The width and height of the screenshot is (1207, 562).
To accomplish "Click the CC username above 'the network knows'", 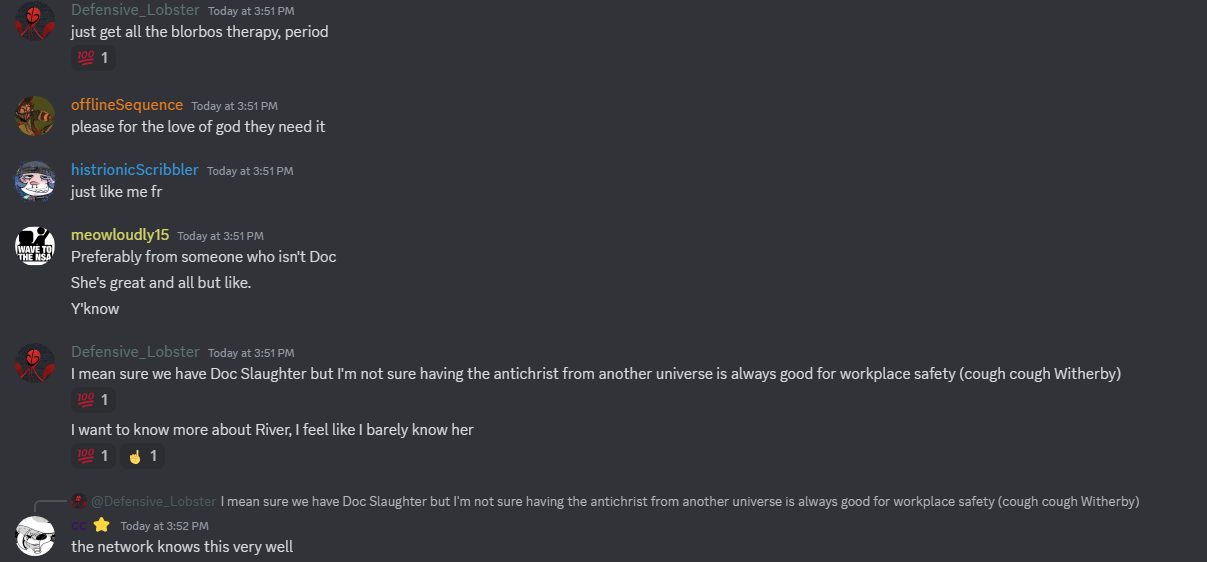I will point(78,525).
